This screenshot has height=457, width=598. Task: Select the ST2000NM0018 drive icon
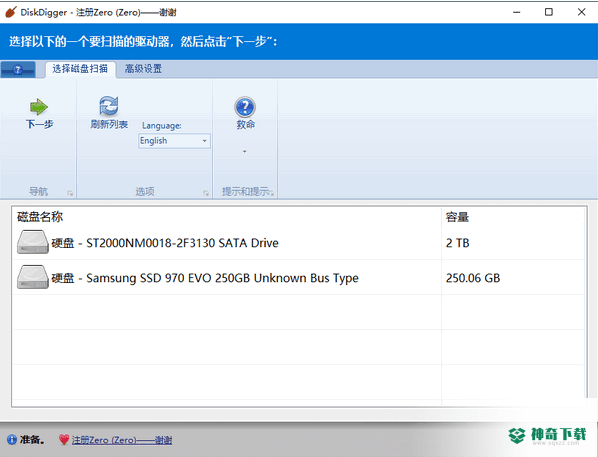(32, 242)
